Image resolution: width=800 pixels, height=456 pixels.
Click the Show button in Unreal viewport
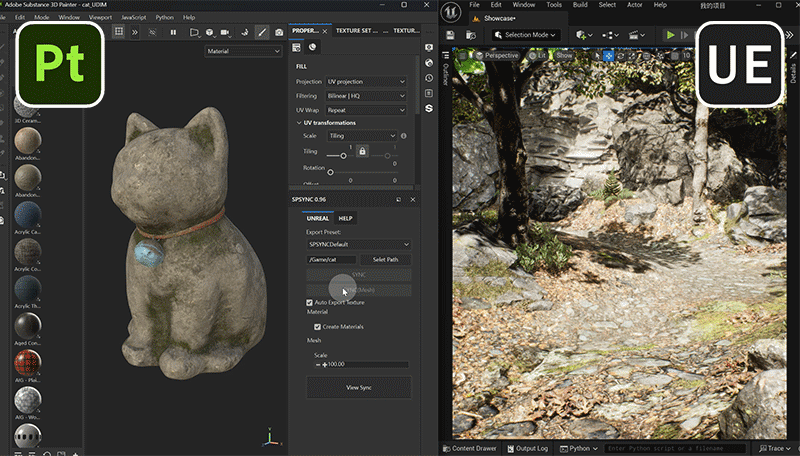564,55
